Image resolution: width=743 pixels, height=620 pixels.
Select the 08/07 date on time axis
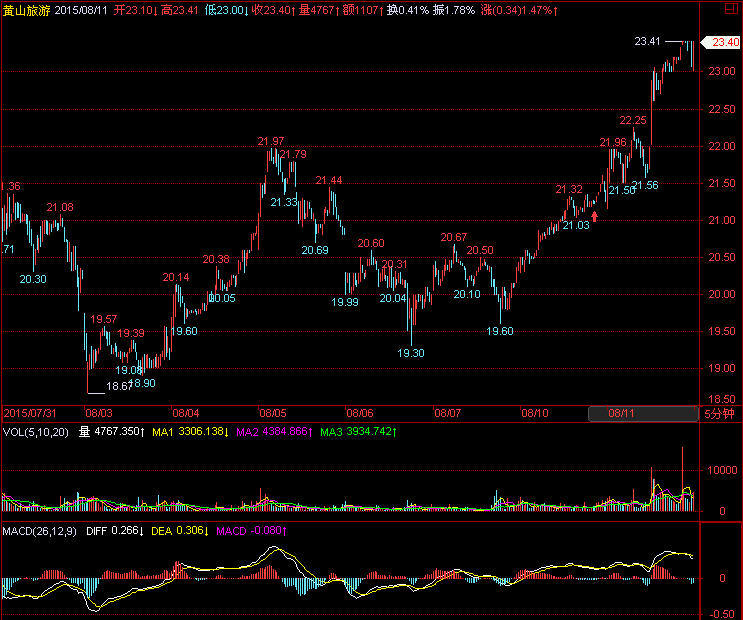coord(447,412)
